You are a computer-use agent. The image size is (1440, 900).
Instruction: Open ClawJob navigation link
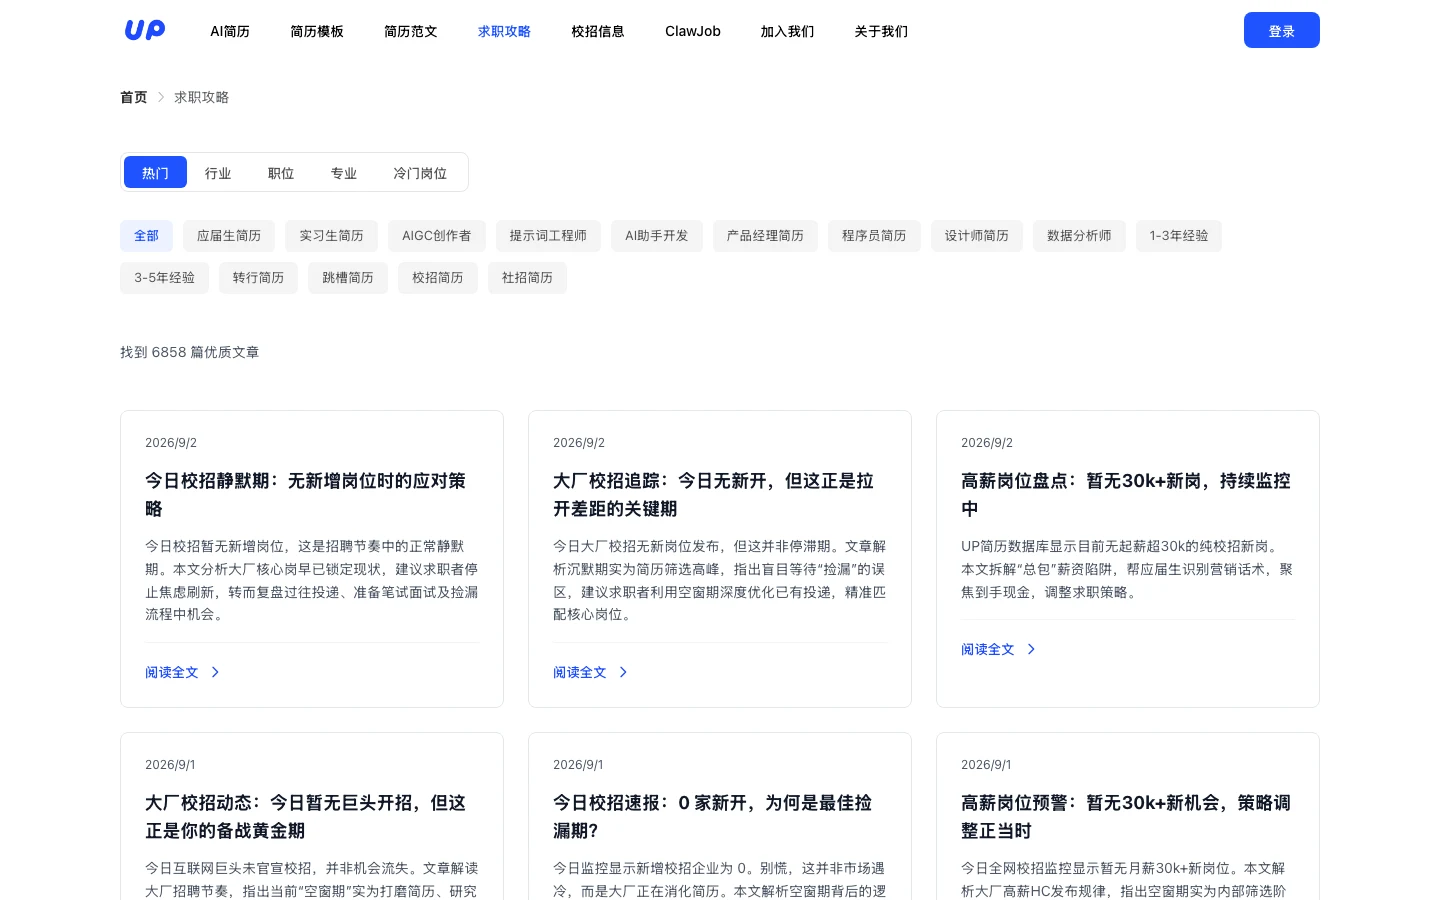coord(693,31)
